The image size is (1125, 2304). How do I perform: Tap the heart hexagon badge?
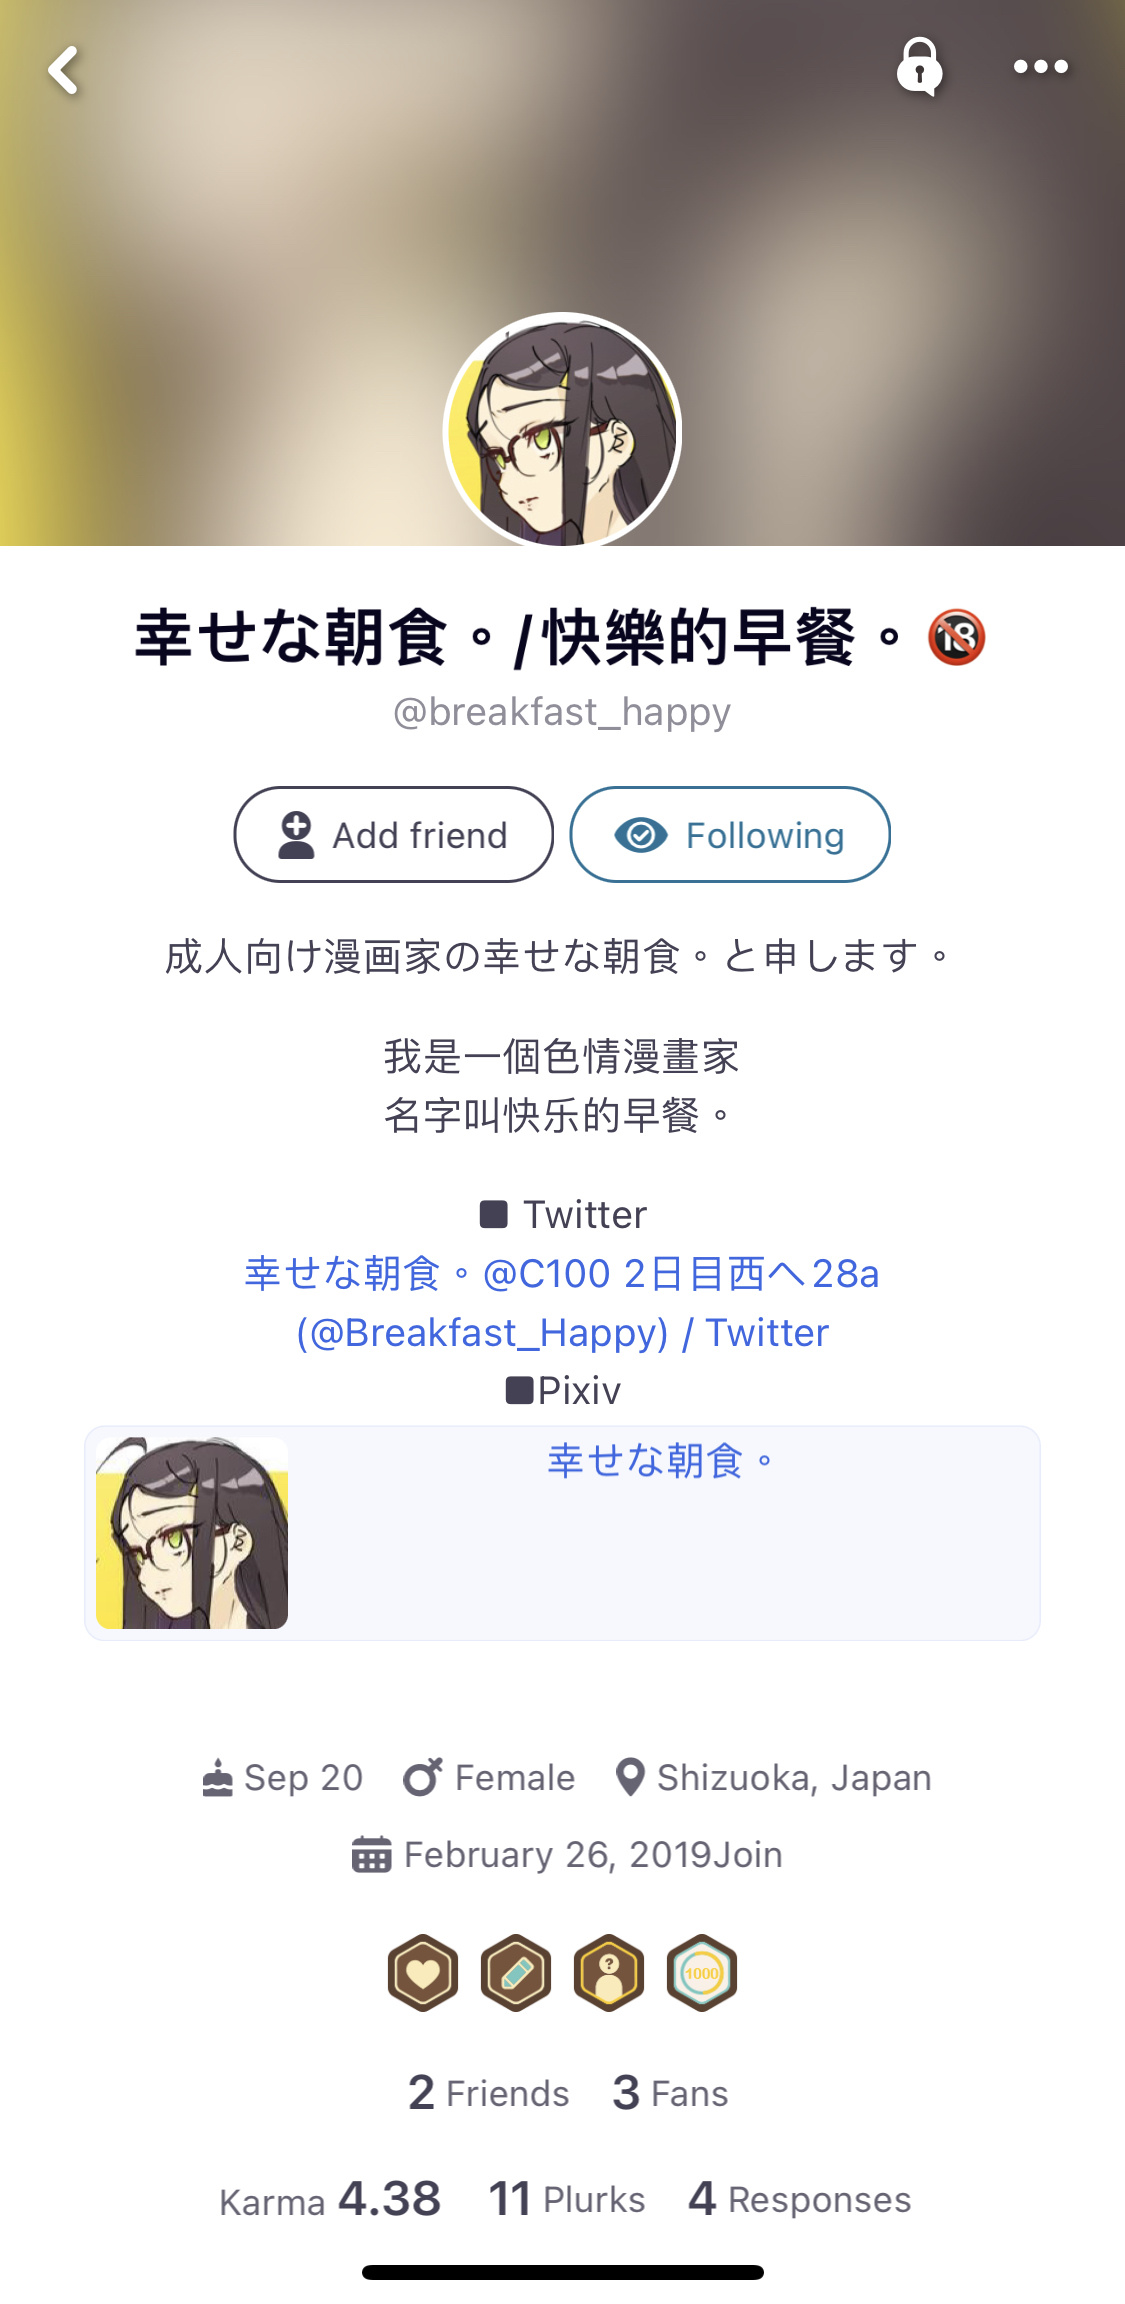pyautogui.click(x=423, y=1972)
